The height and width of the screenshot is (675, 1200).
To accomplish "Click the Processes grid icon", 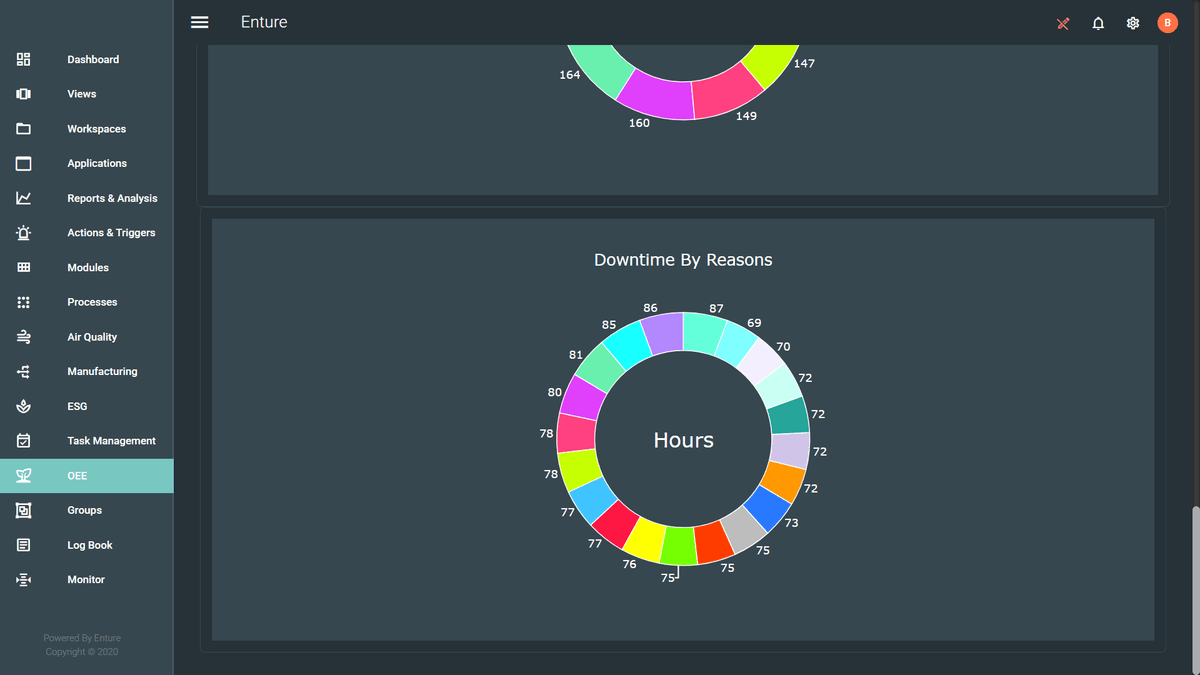I will (x=23, y=301).
